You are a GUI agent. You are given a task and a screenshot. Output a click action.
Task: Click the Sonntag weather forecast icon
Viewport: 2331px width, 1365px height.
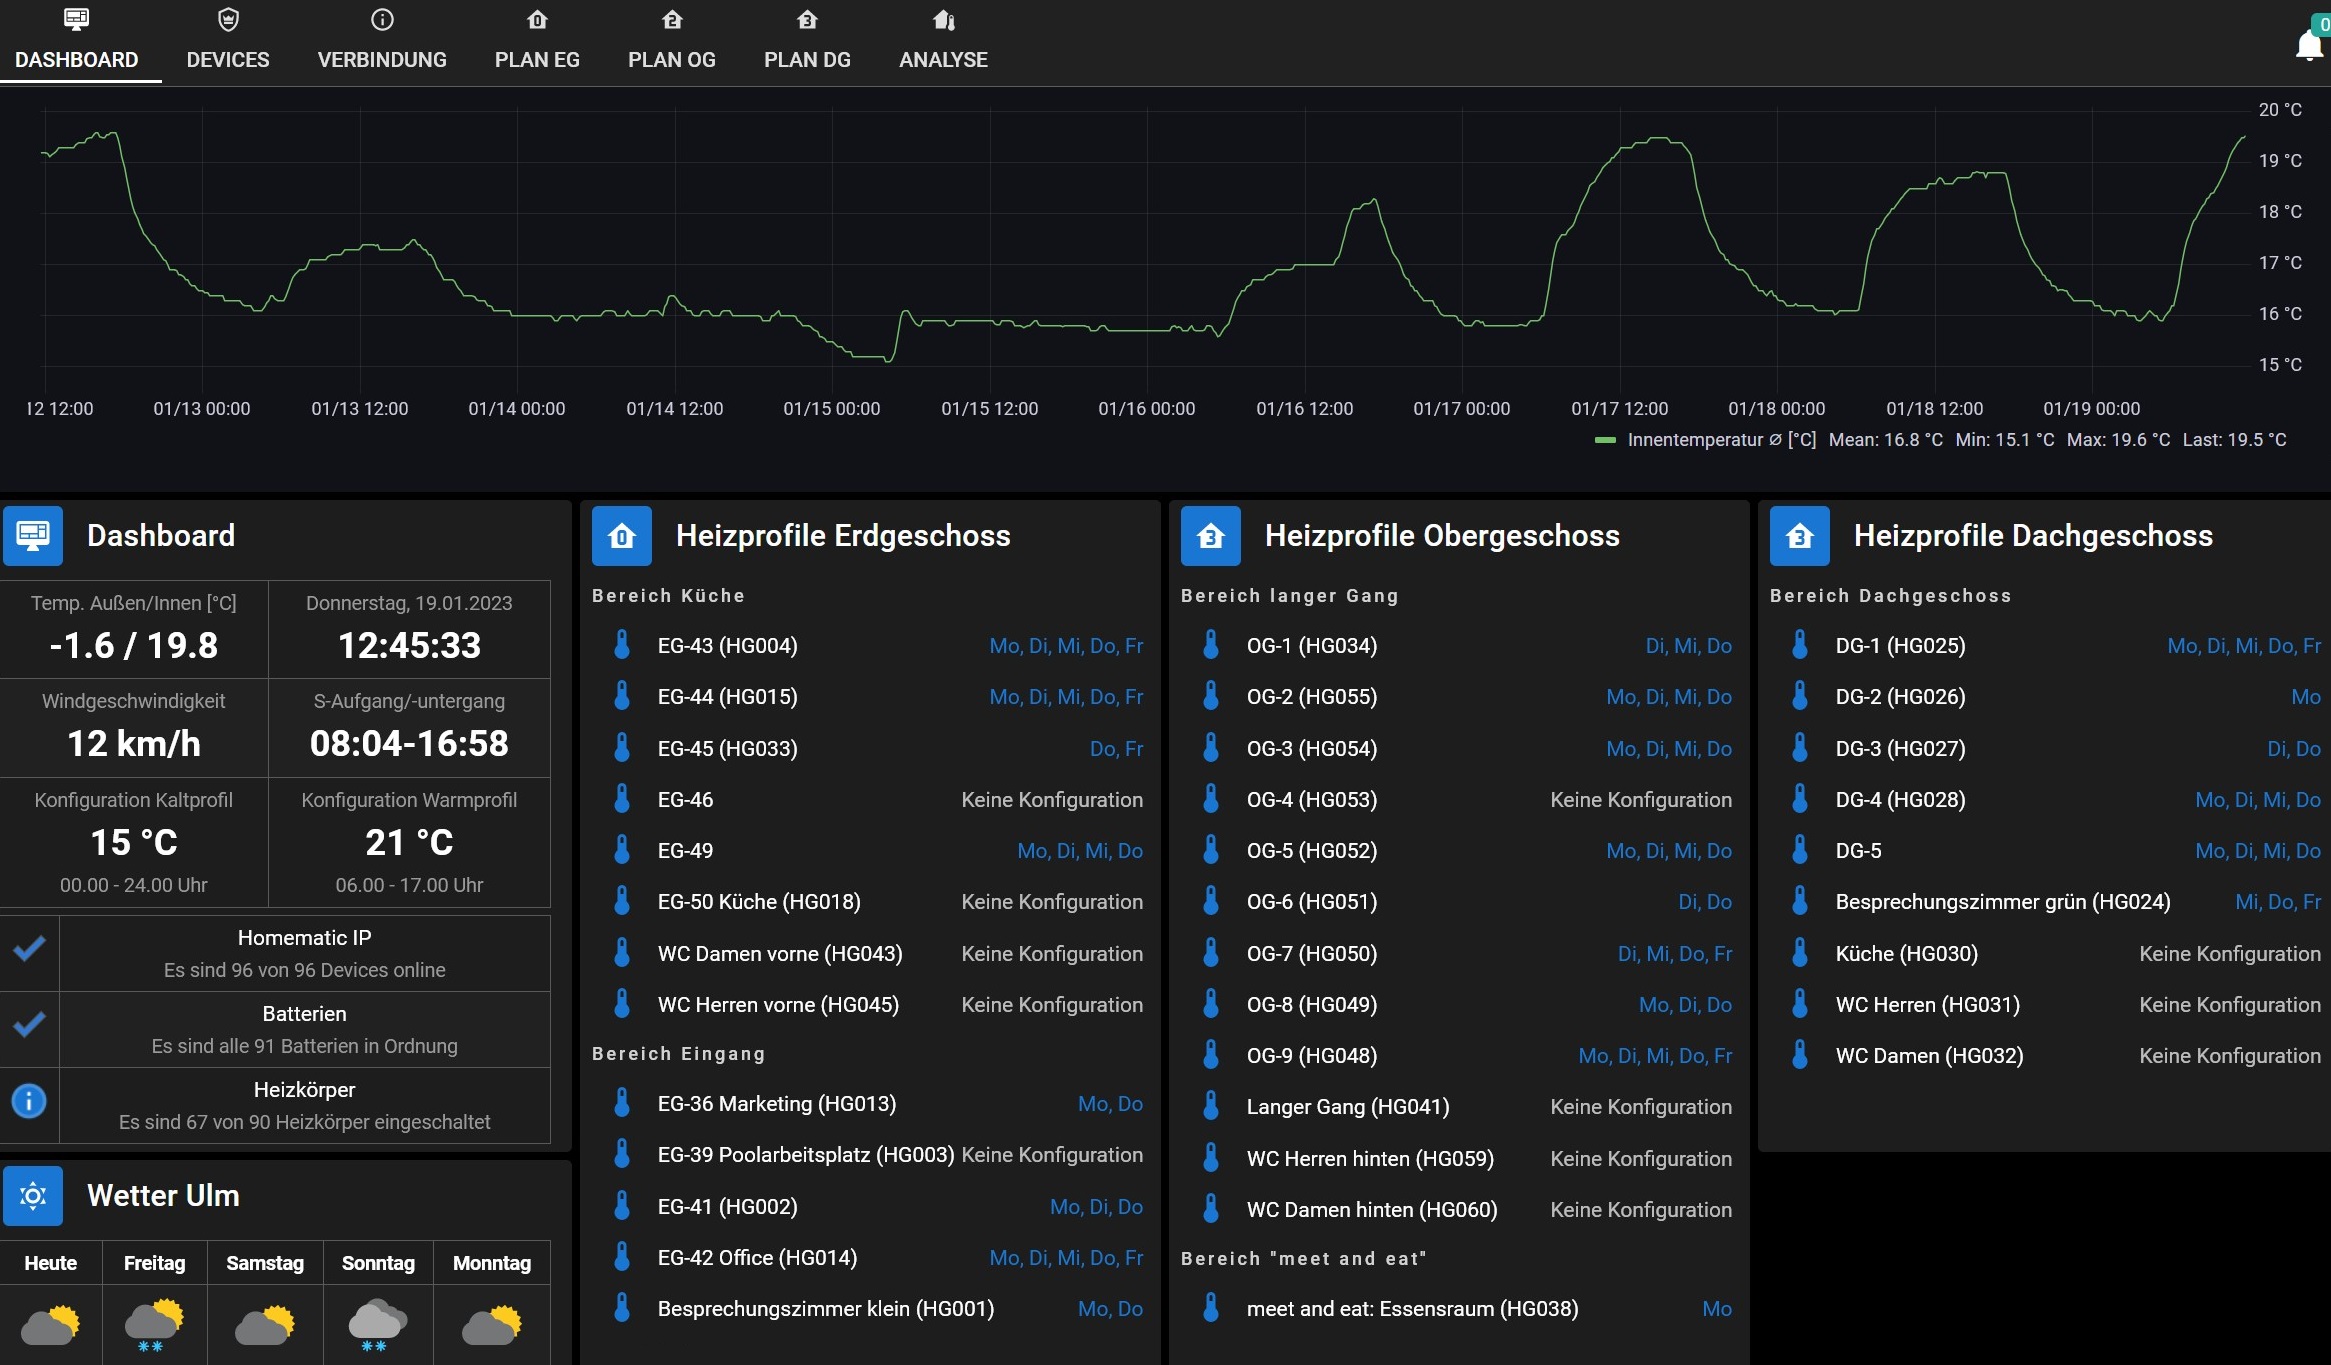pos(377,1325)
